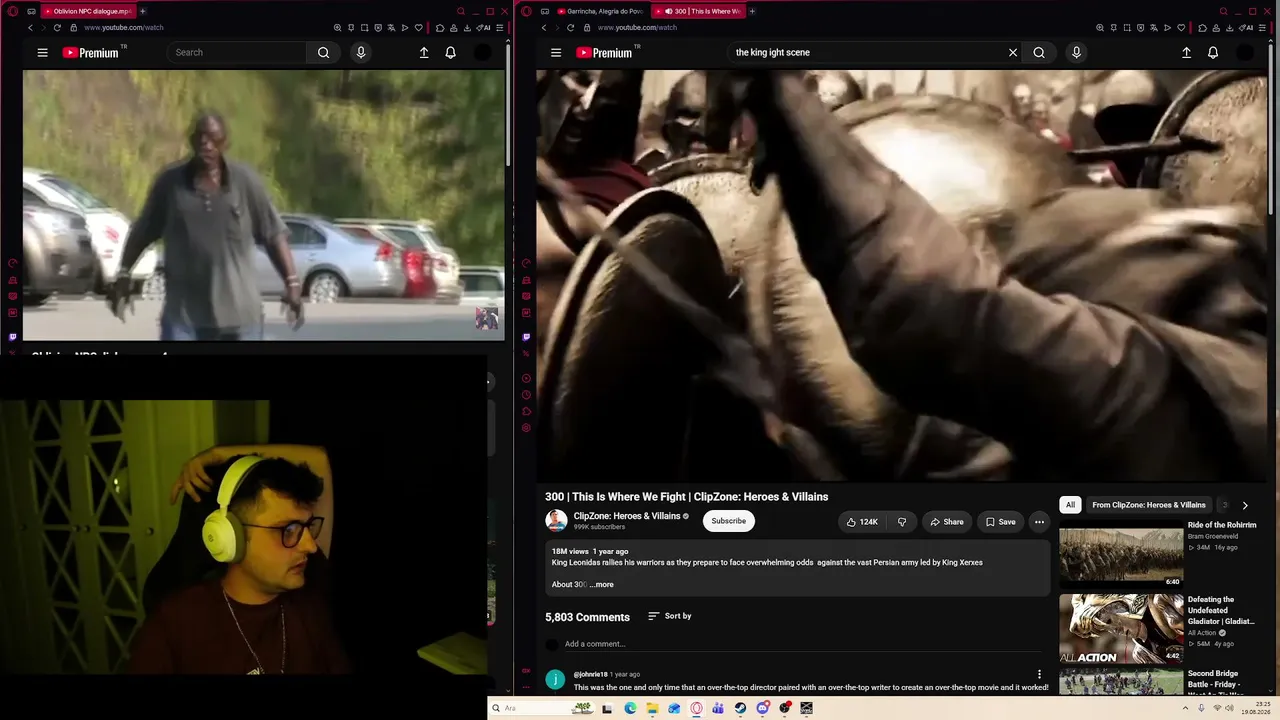Open notifications bell in right YouTube window
Image resolution: width=1280 pixels, height=720 pixels.
click(x=1213, y=53)
